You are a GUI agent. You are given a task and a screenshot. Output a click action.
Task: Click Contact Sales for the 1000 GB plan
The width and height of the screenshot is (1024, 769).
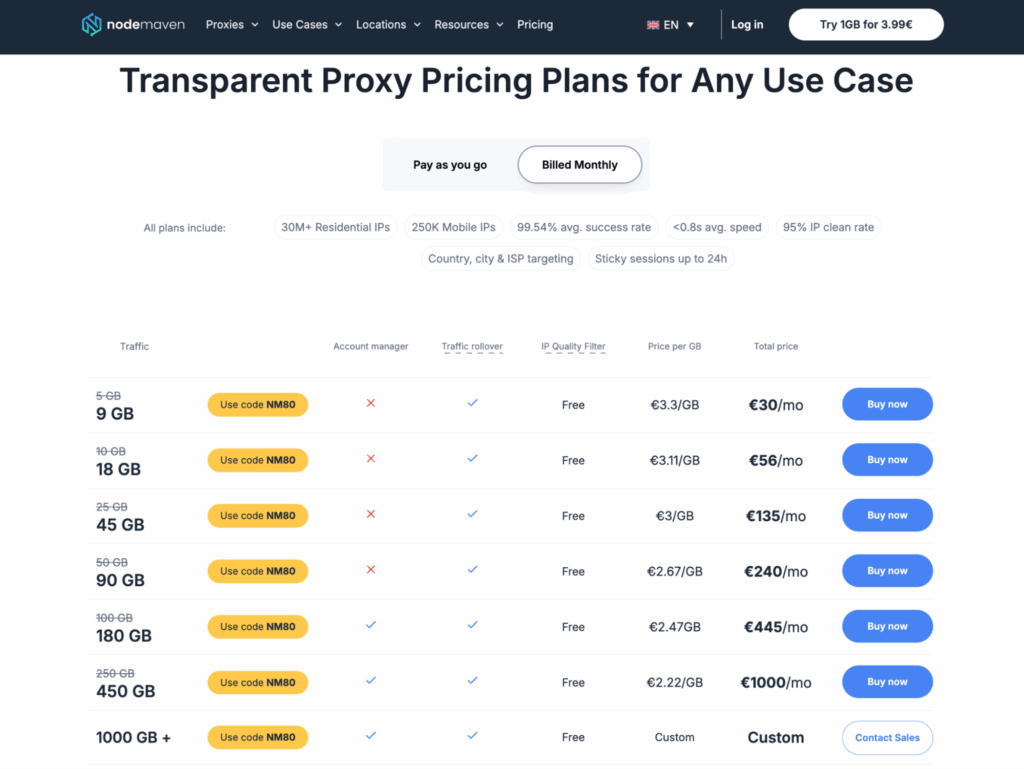pyautogui.click(x=887, y=737)
